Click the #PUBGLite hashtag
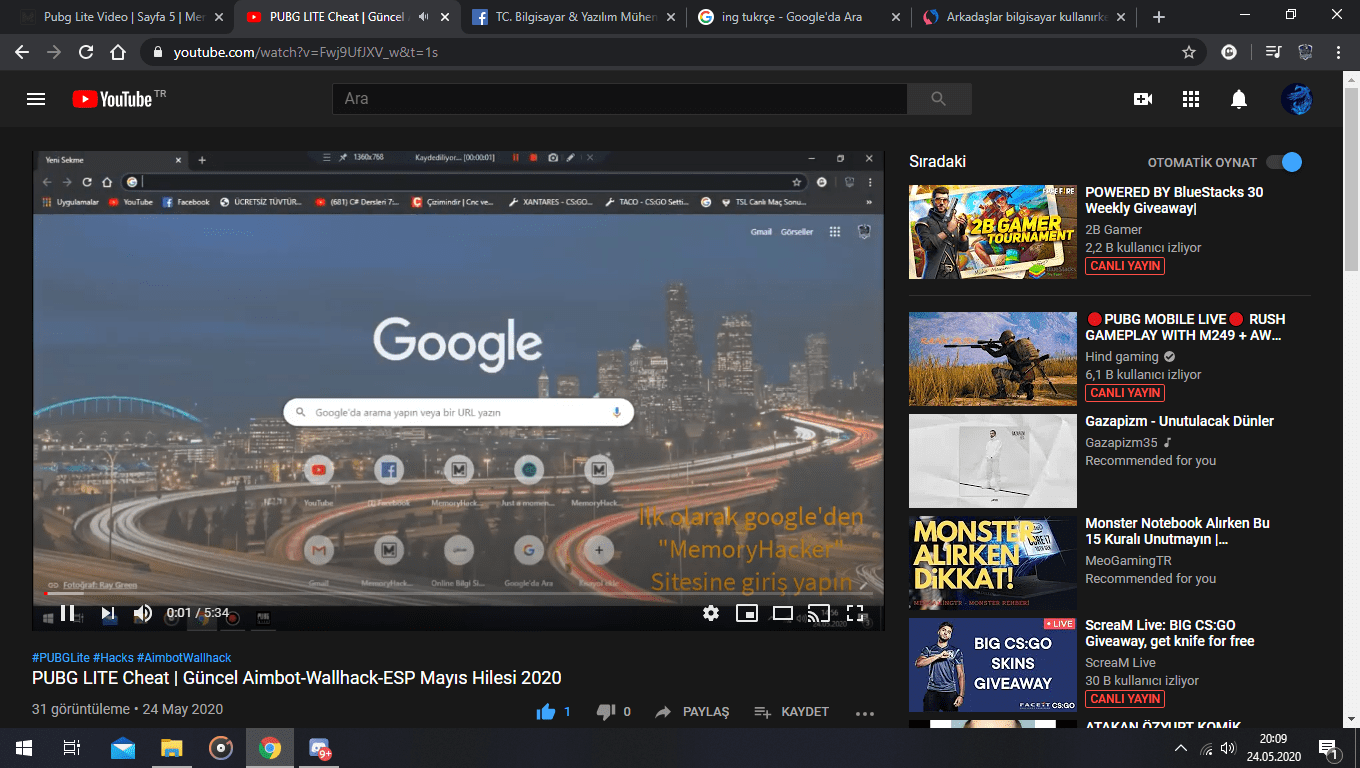 pos(60,658)
